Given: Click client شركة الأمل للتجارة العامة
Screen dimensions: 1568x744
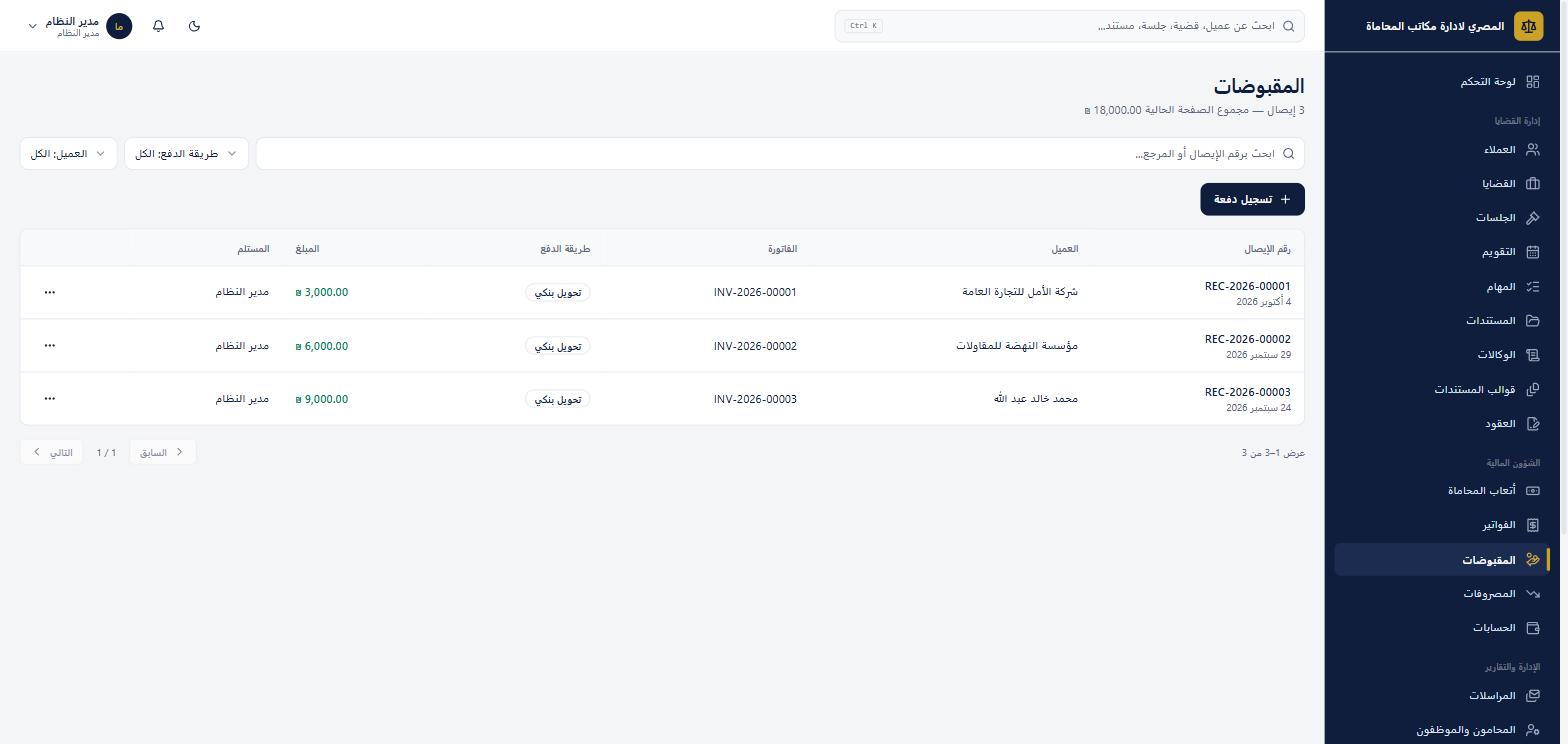Looking at the screenshot, I should [1020, 293].
